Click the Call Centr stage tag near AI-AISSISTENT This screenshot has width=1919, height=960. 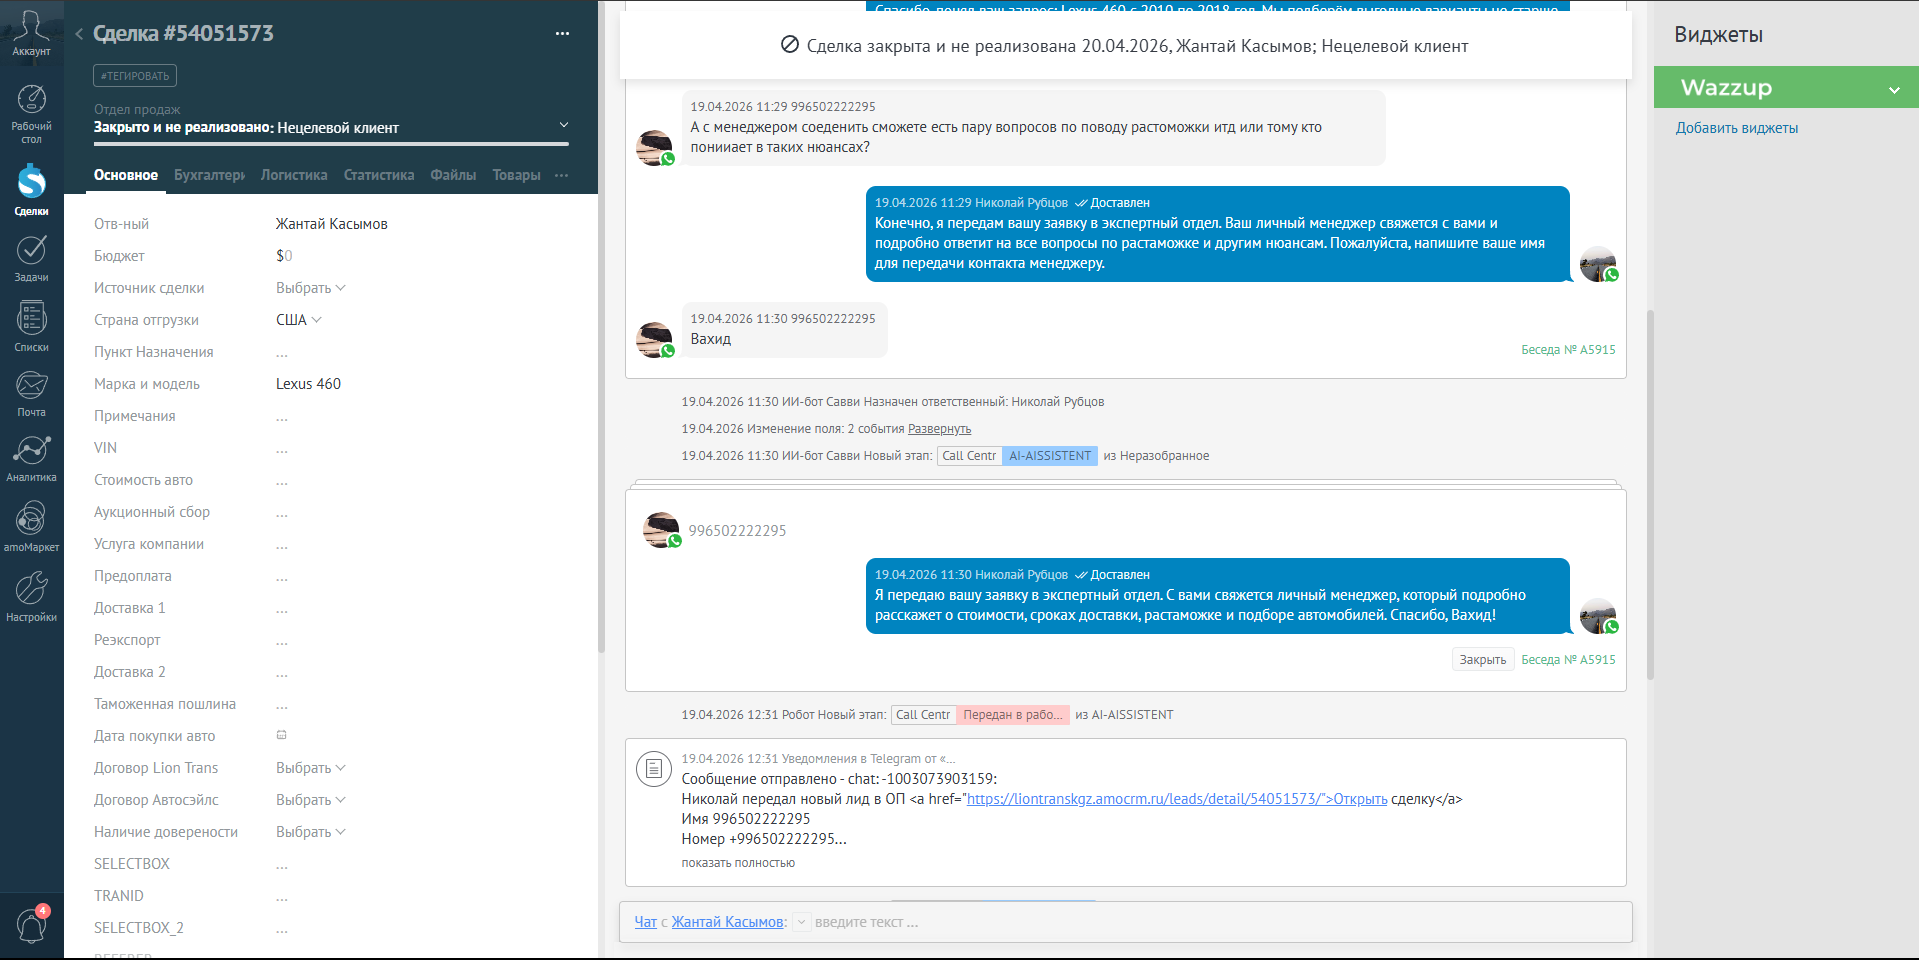coord(969,456)
